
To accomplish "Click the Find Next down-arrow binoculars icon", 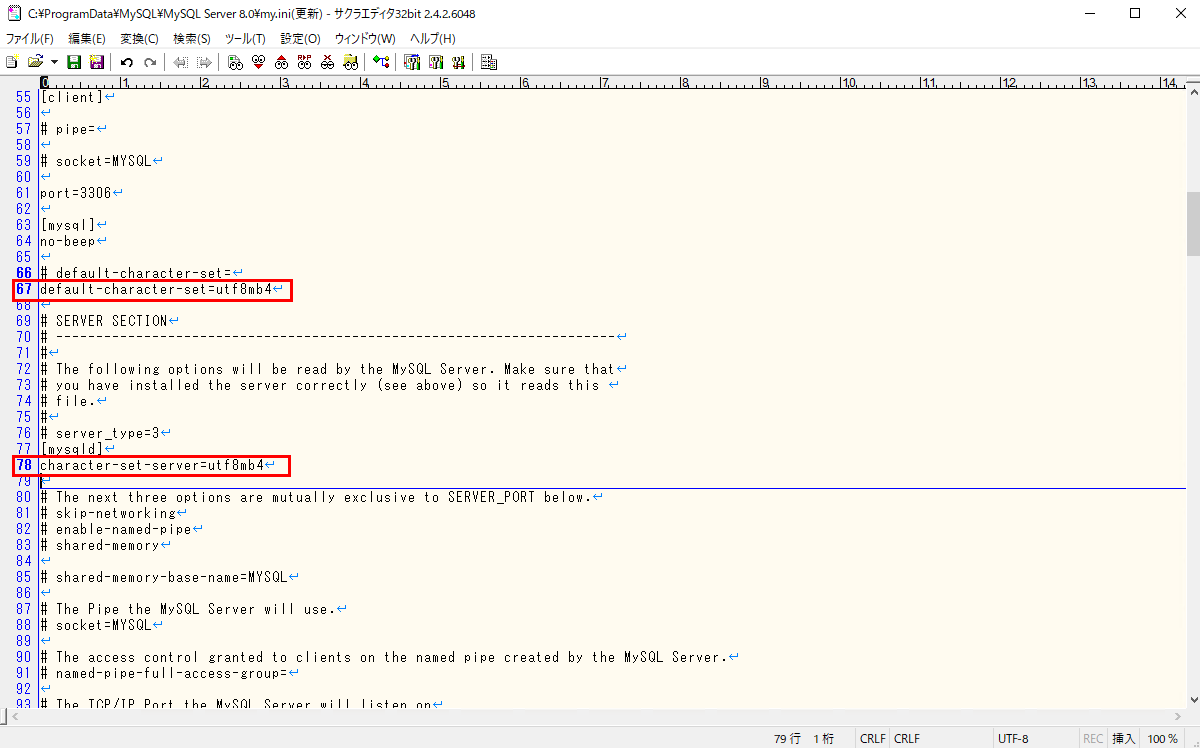I will pyautogui.click(x=259, y=62).
